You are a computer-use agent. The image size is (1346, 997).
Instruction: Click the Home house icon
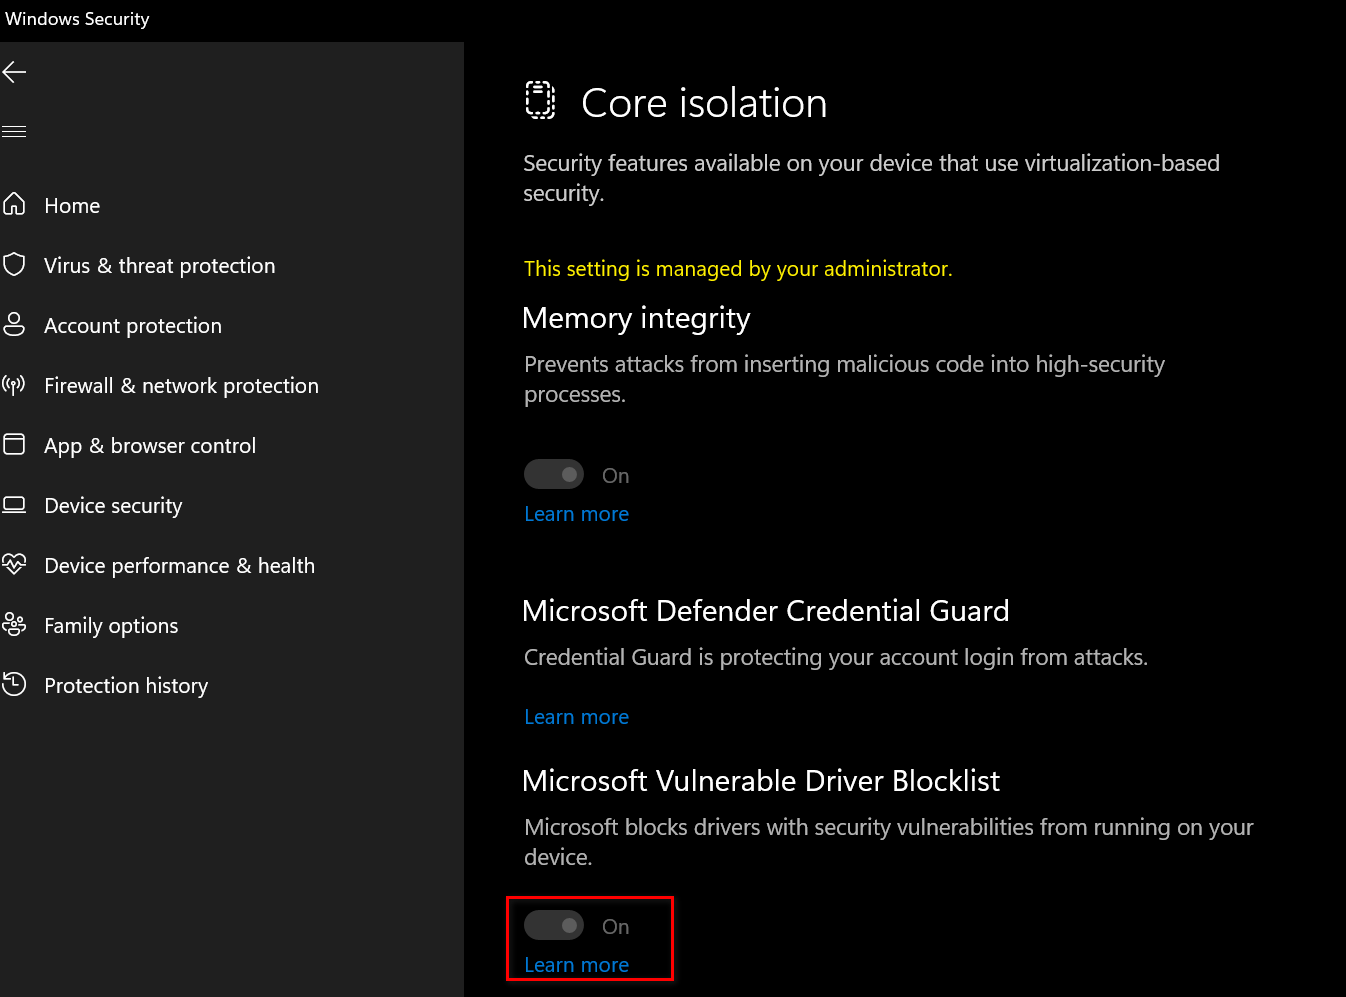pyautogui.click(x=14, y=205)
